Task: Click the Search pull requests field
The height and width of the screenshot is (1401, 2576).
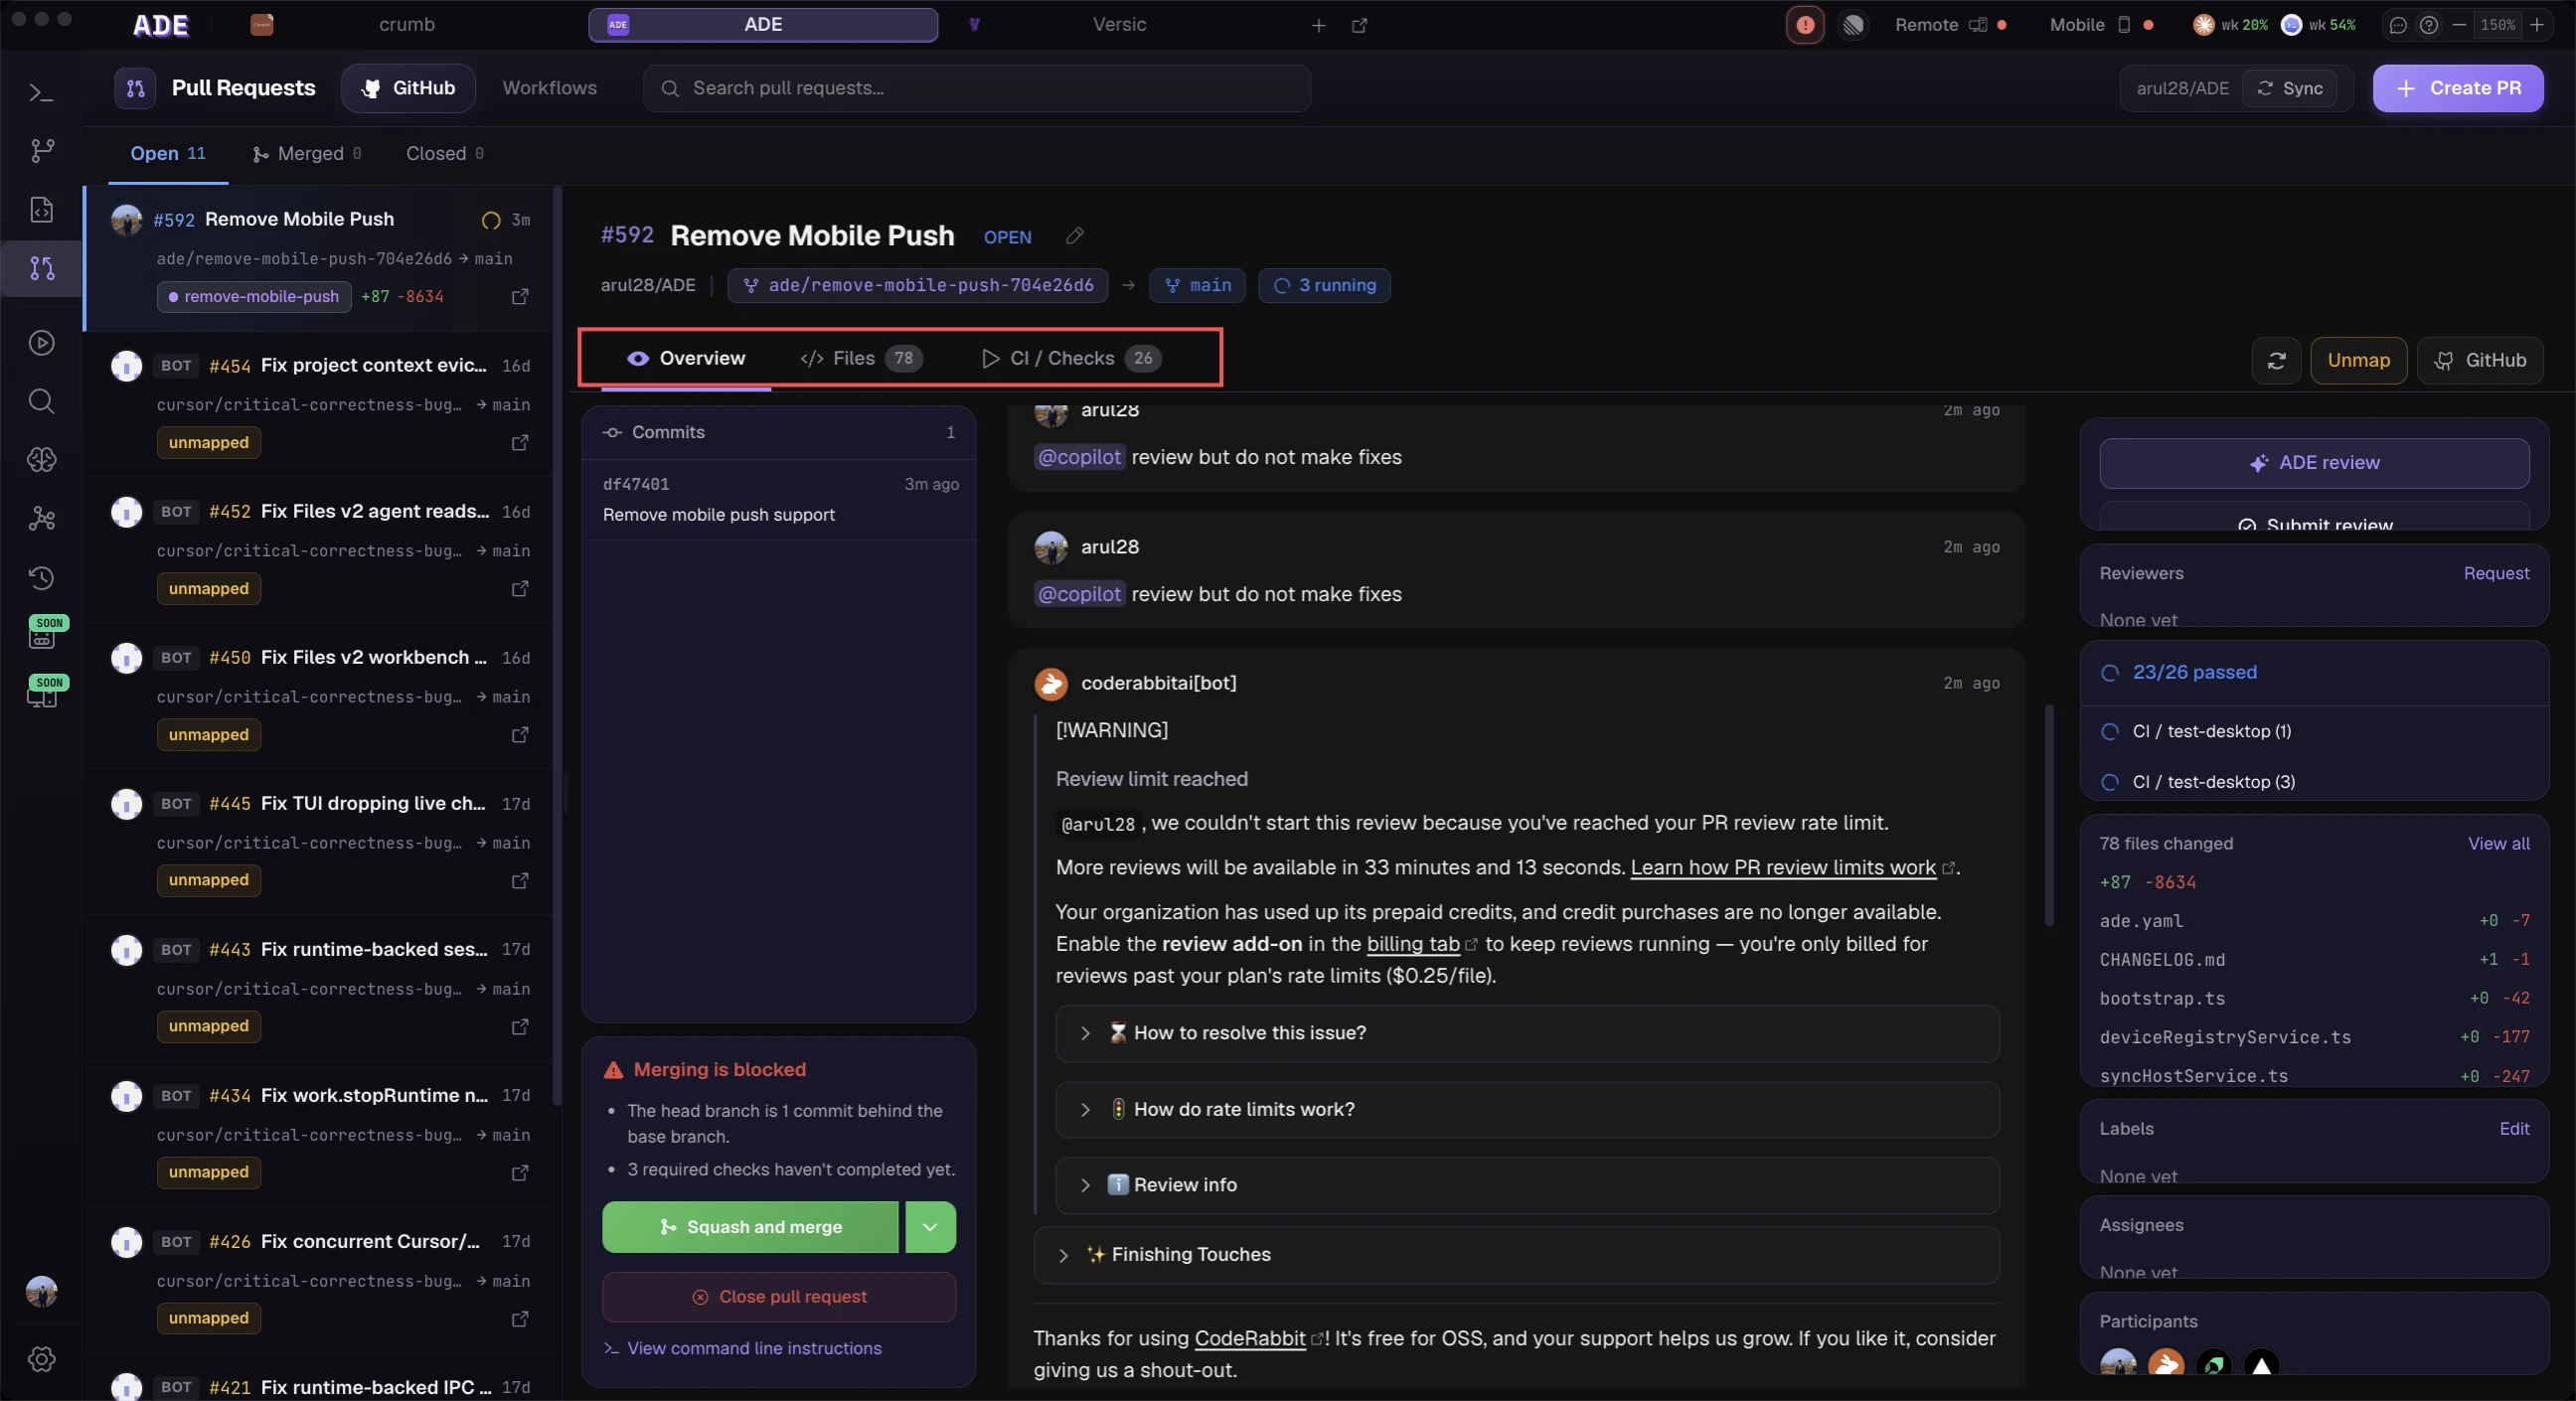Action: click(976, 88)
